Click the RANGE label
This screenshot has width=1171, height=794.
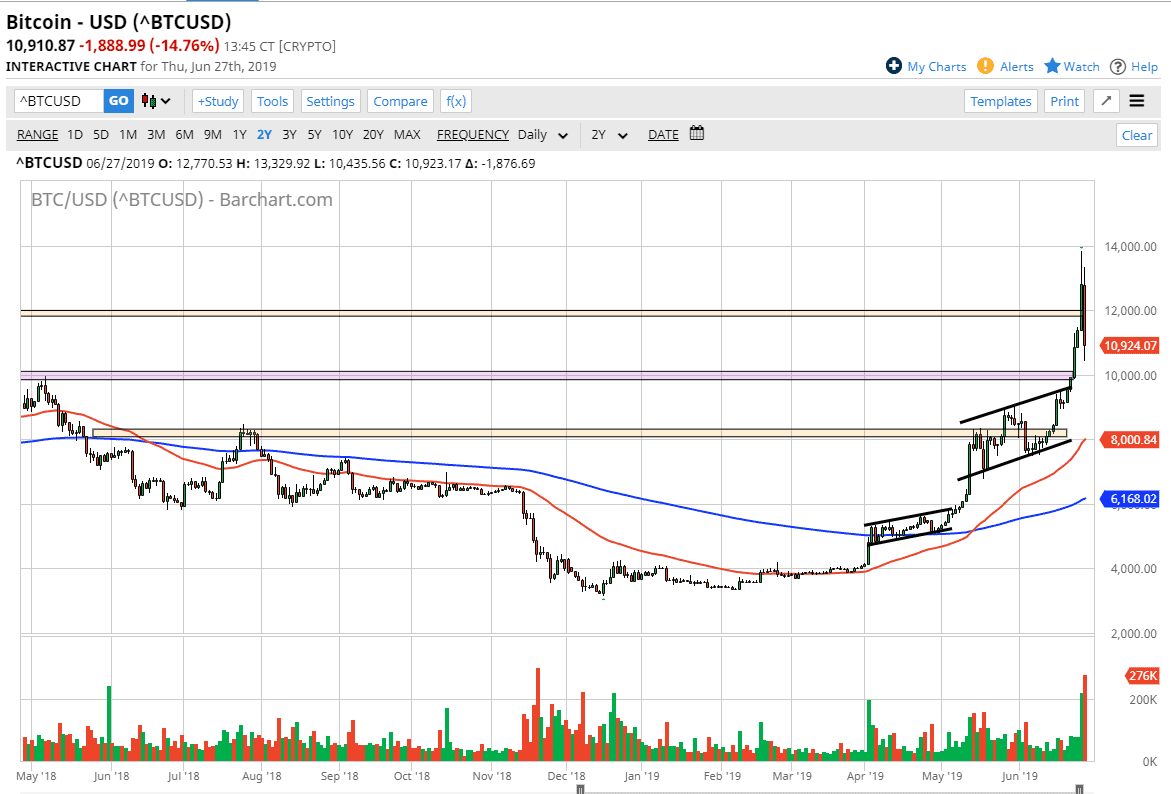pos(37,134)
